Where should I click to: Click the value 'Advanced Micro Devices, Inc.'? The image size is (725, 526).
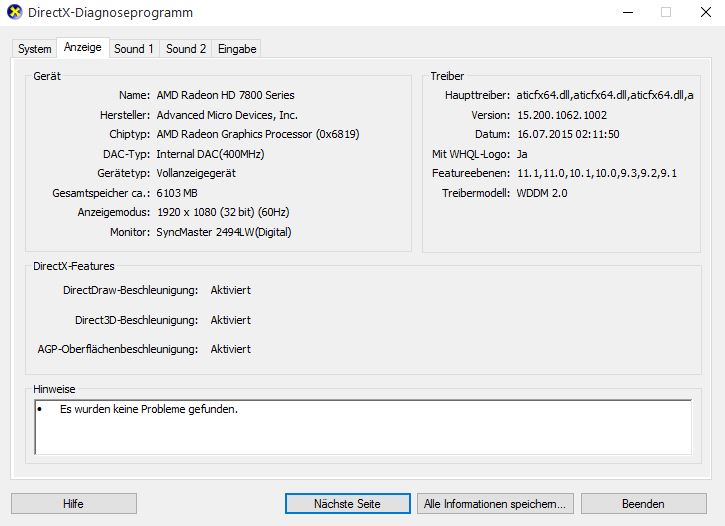pyautogui.click(x=227, y=115)
